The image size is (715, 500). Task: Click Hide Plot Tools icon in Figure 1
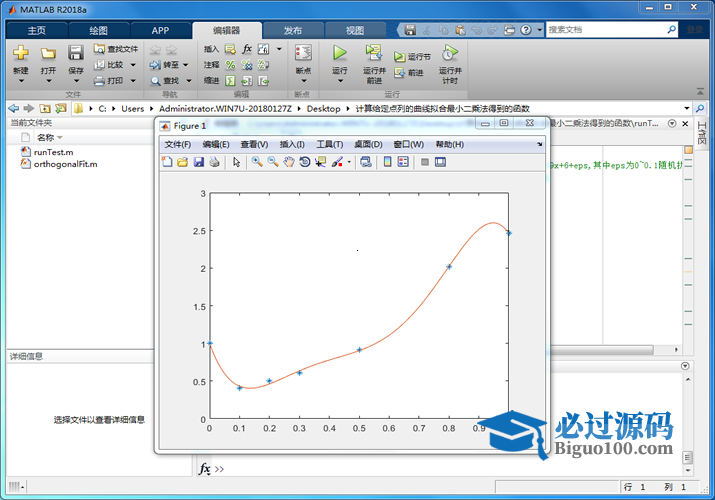(x=425, y=162)
